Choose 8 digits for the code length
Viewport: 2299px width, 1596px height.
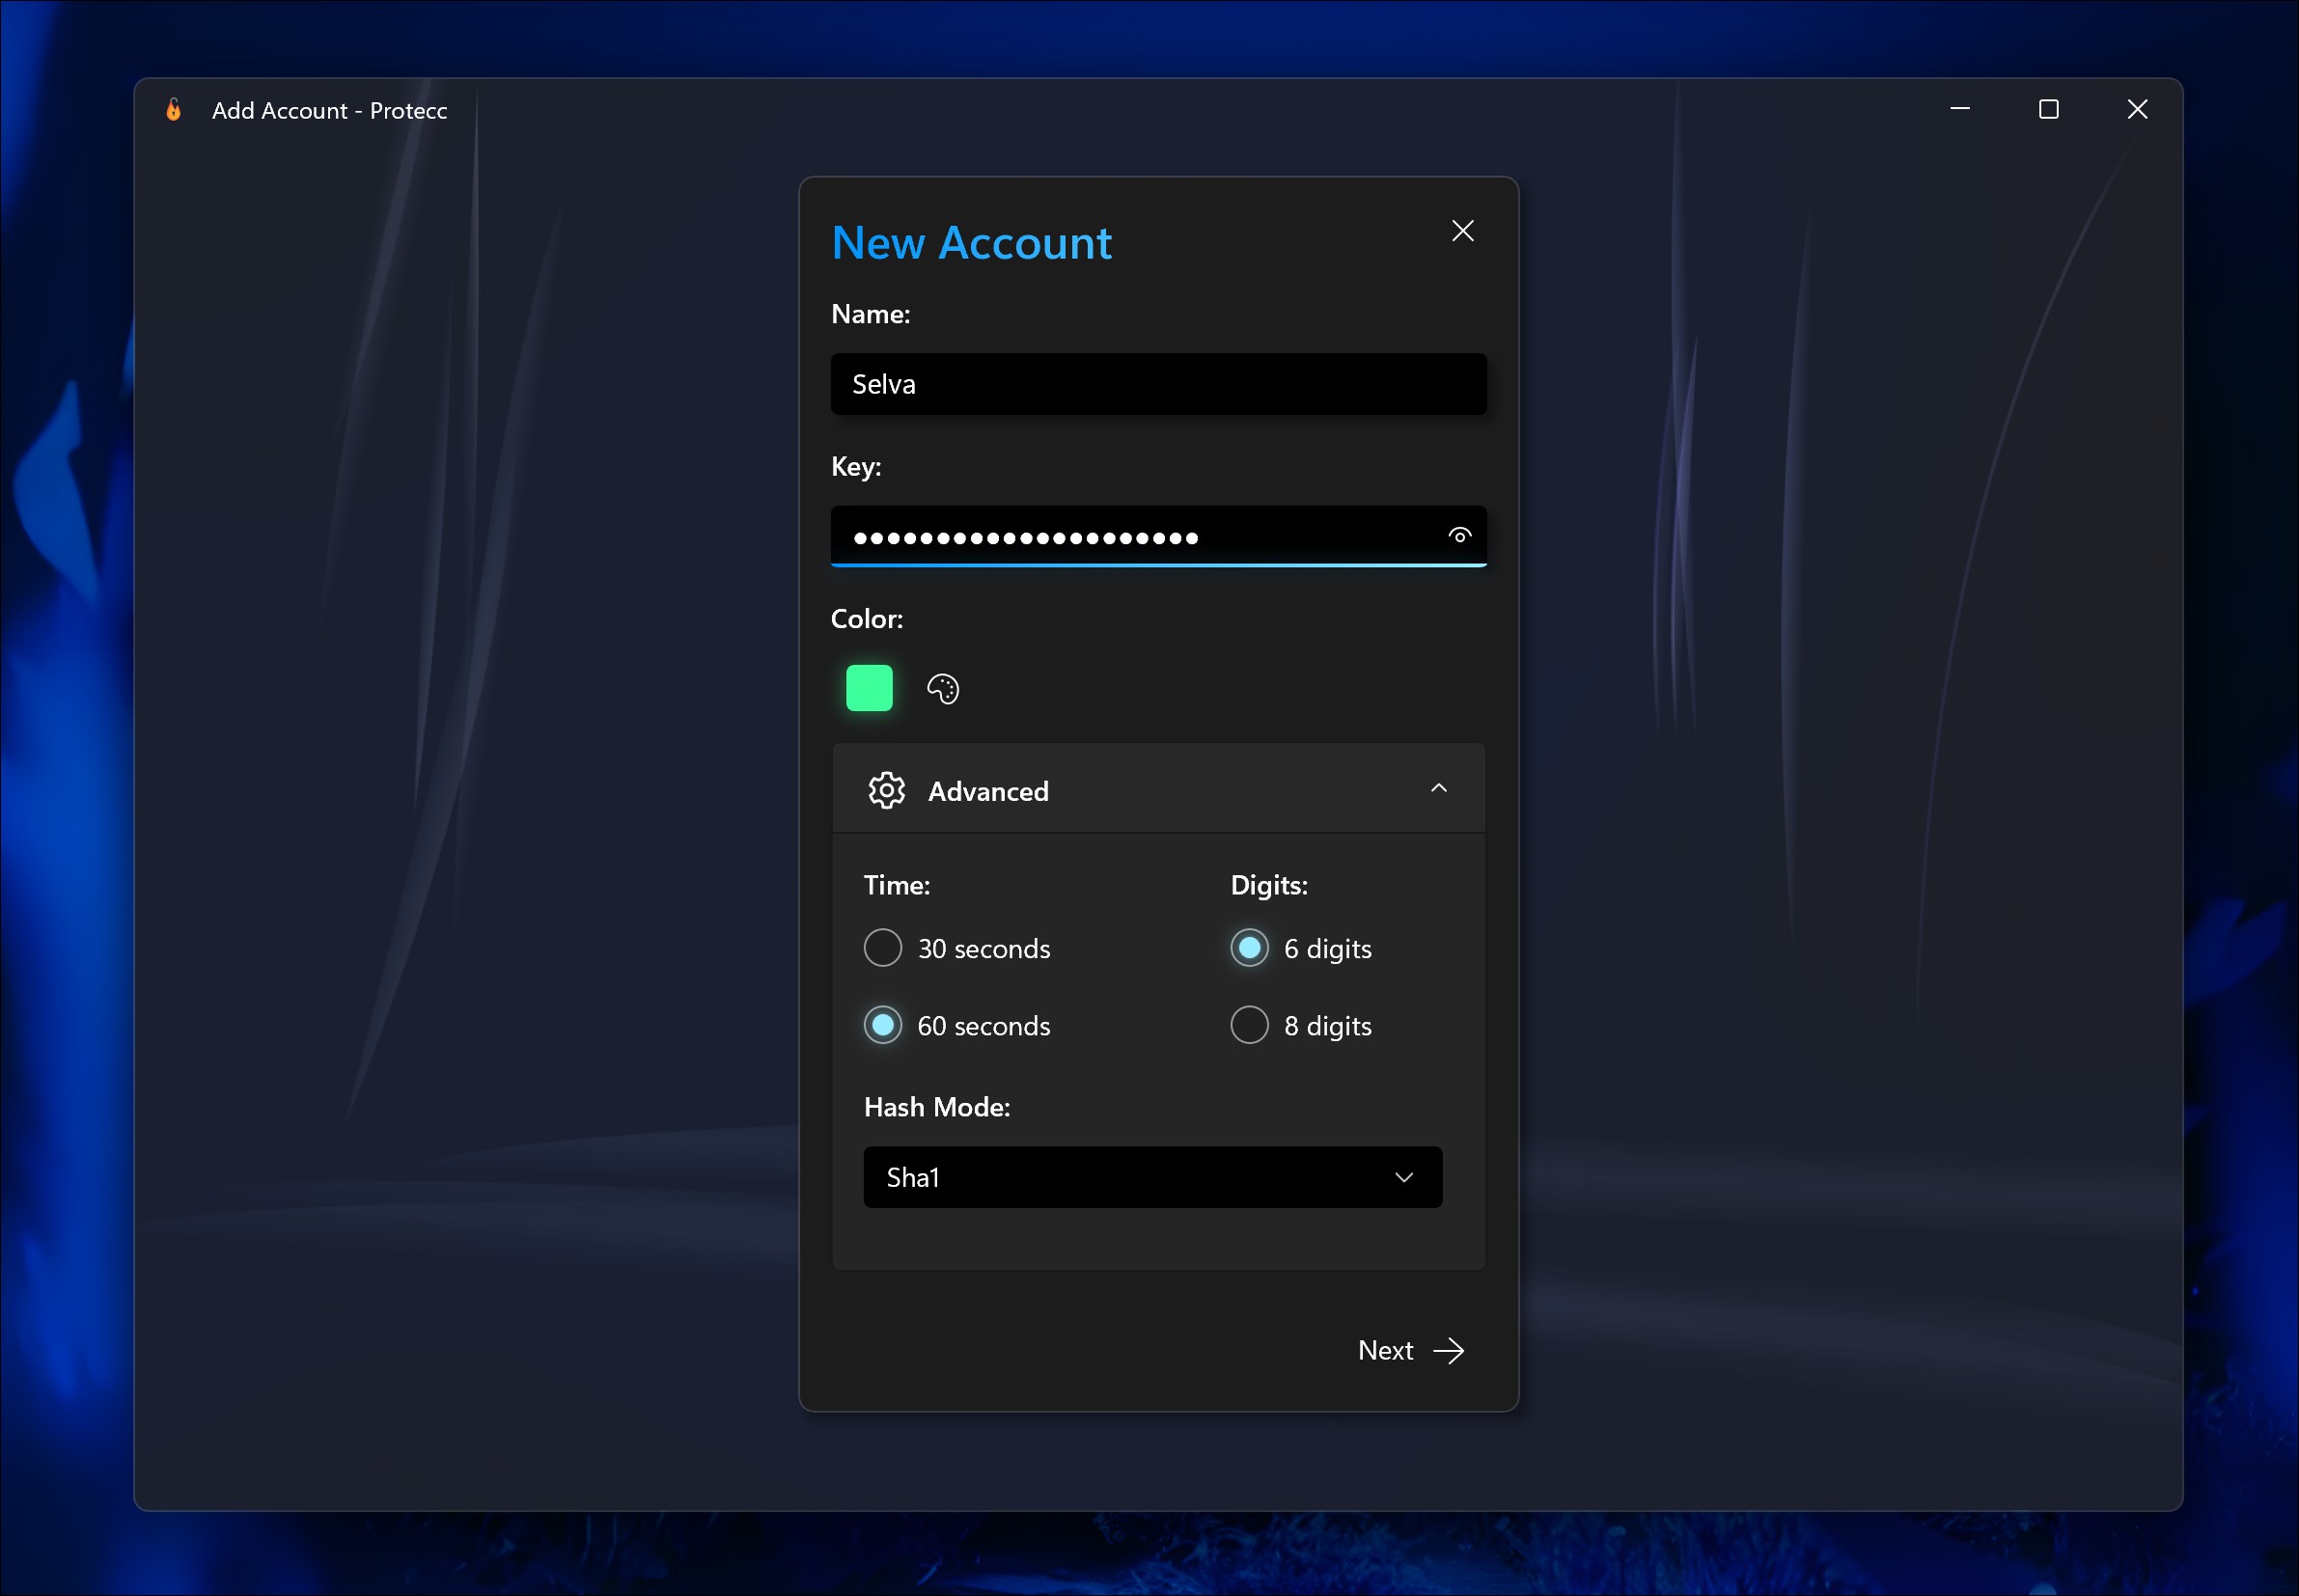(1249, 1024)
